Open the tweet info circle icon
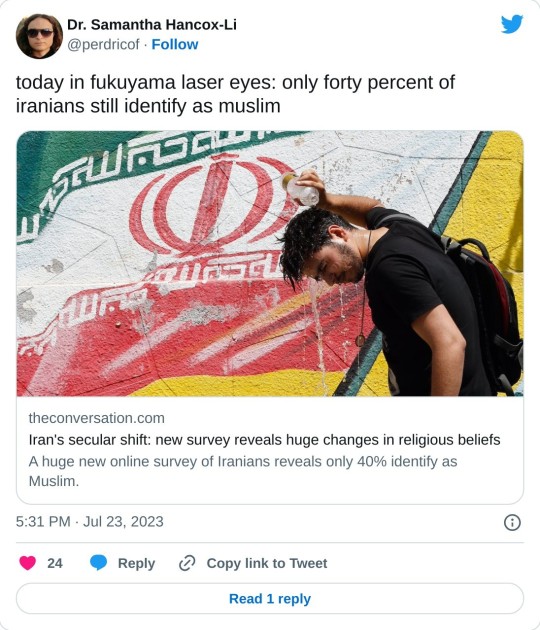 coord(512,522)
